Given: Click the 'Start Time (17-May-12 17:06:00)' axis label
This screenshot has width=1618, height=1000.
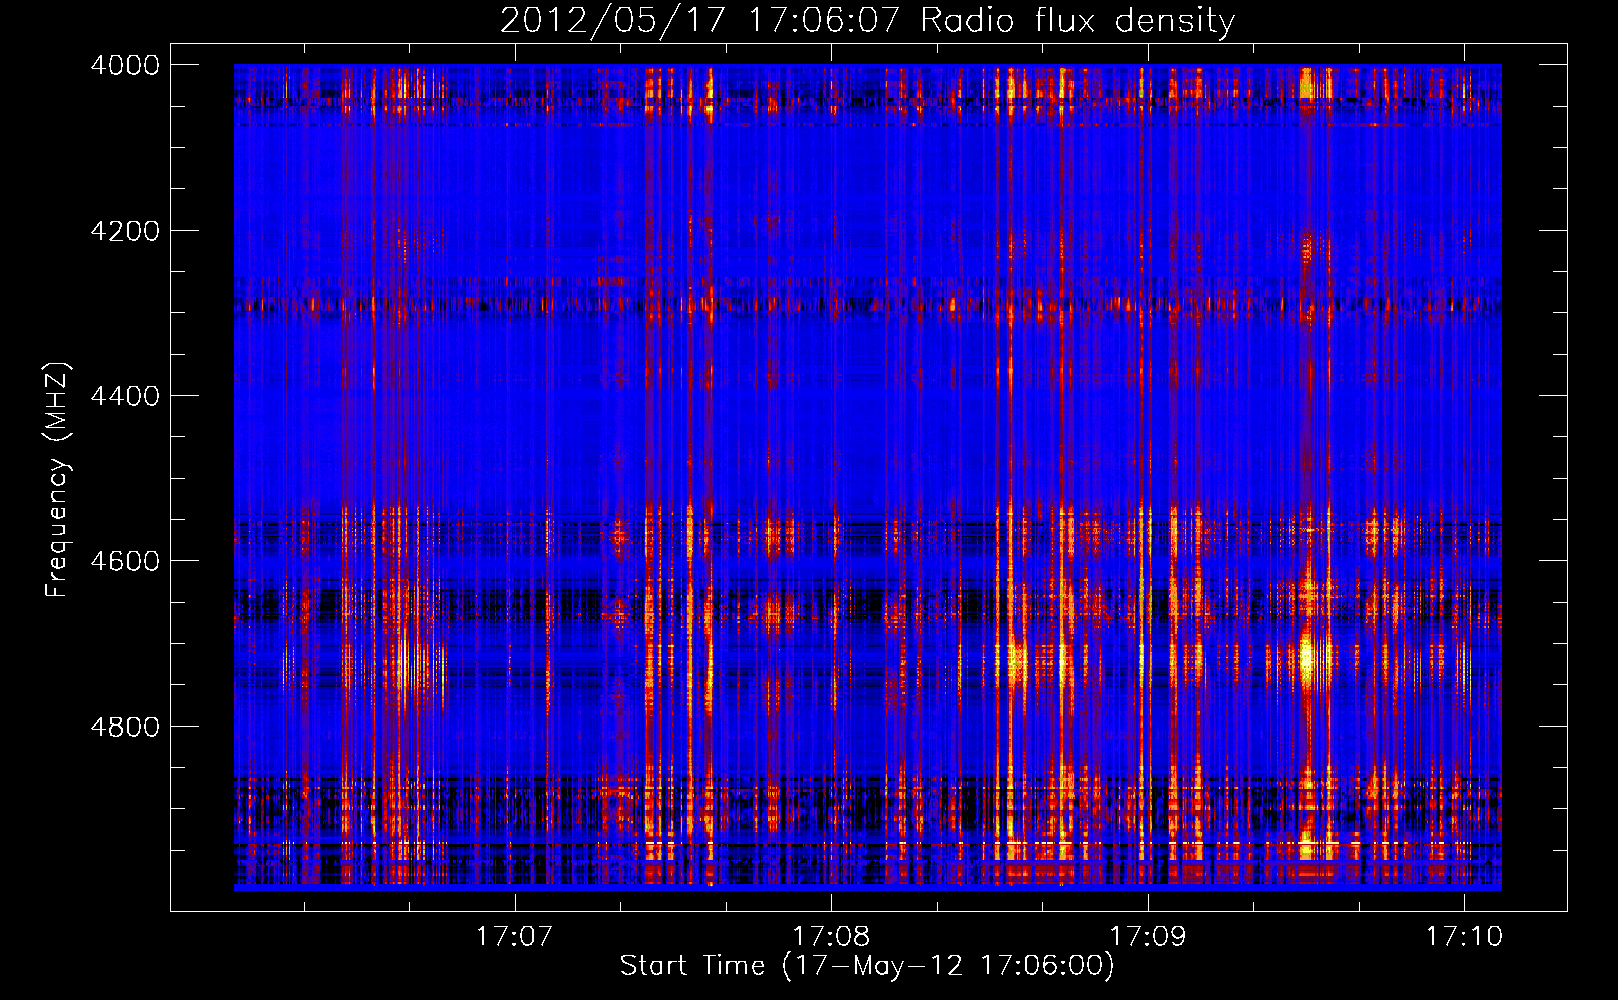Looking at the screenshot, I should 867,966.
